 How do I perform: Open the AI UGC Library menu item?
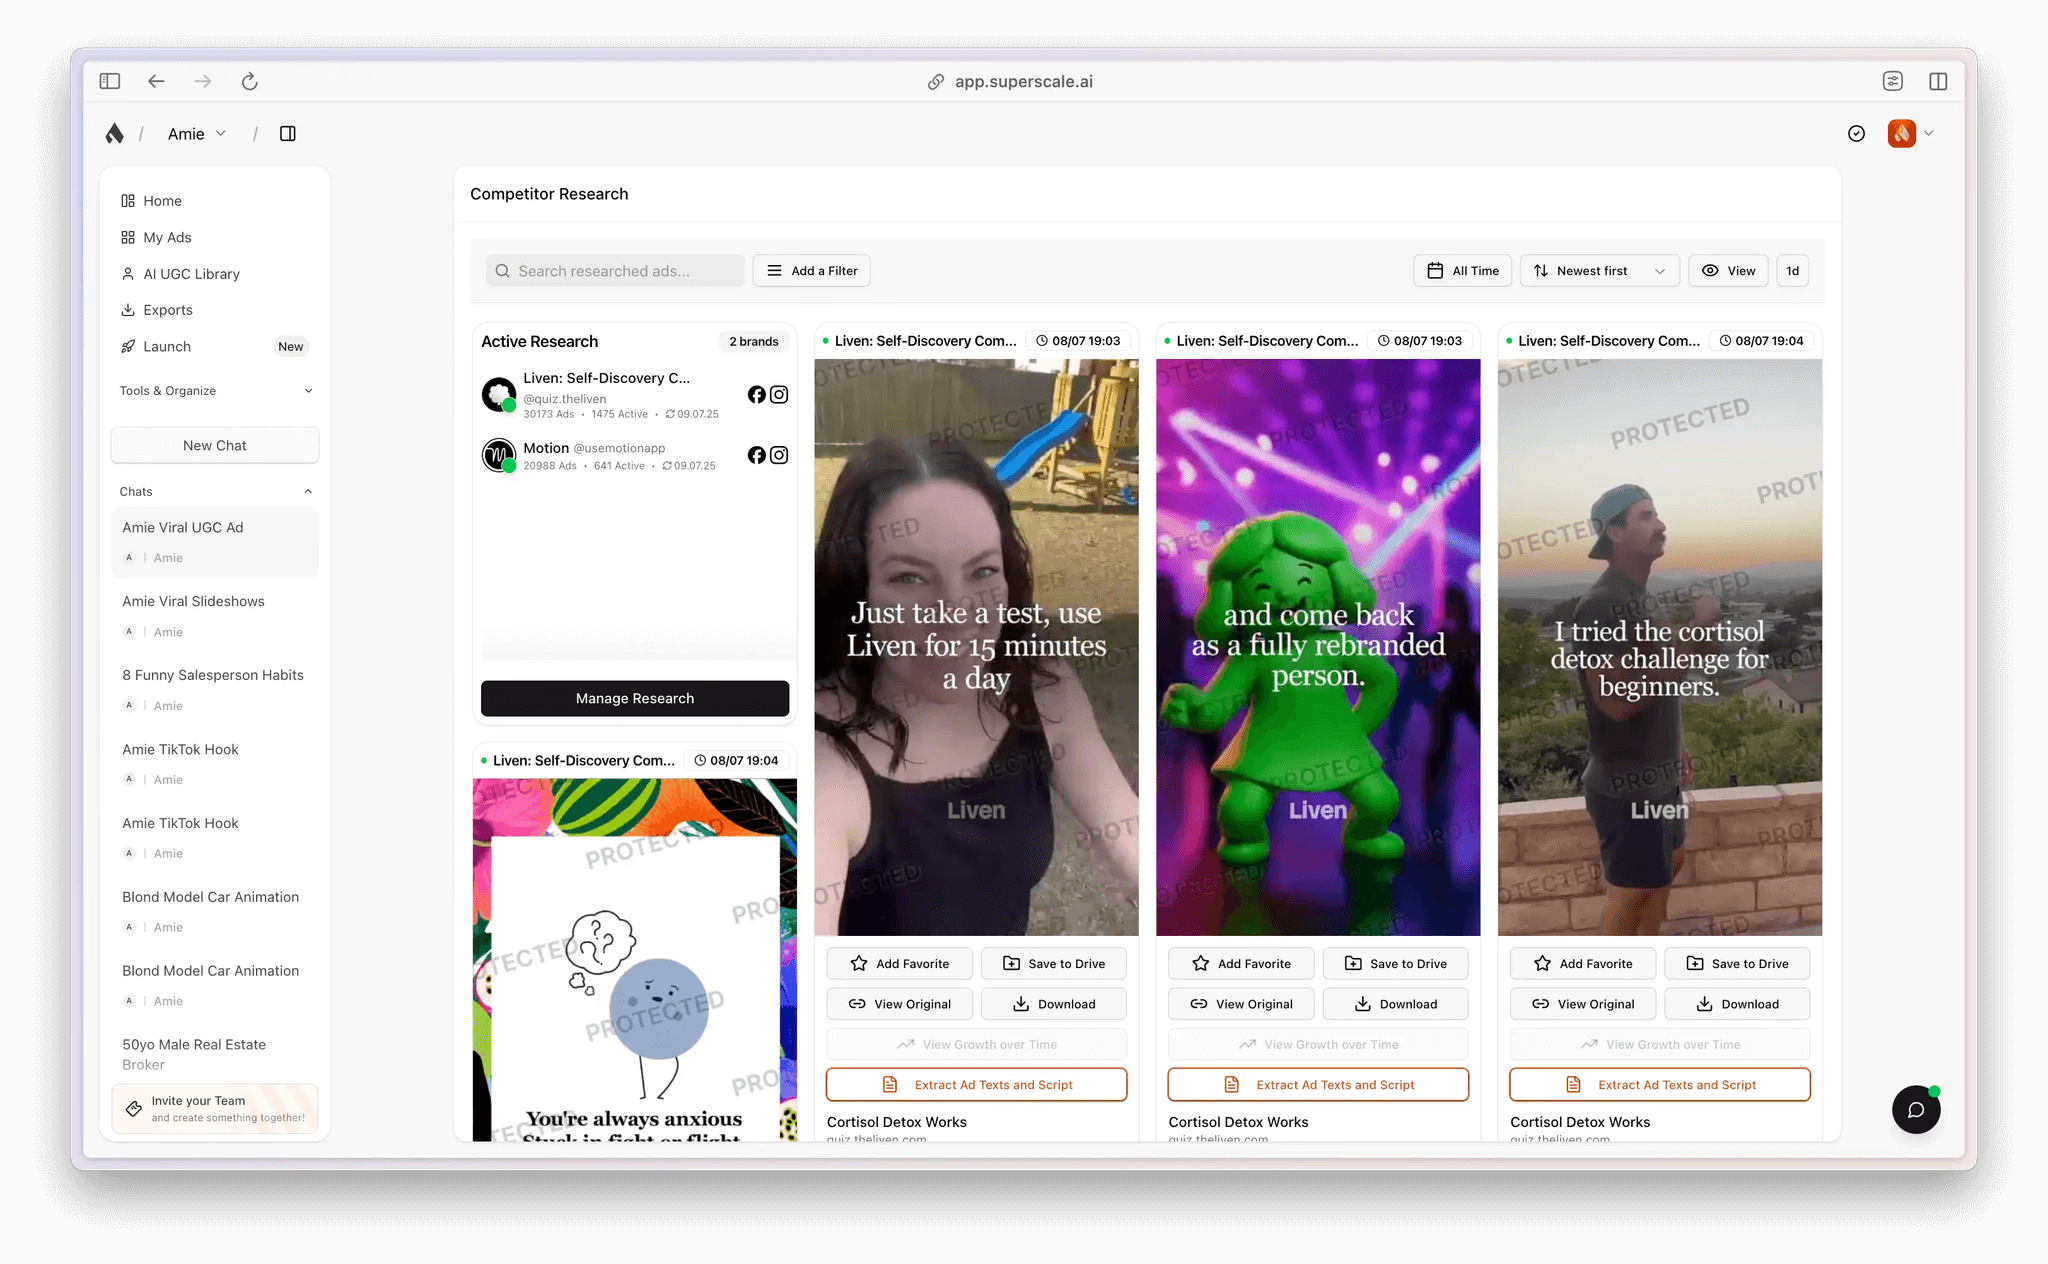pyautogui.click(x=191, y=274)
